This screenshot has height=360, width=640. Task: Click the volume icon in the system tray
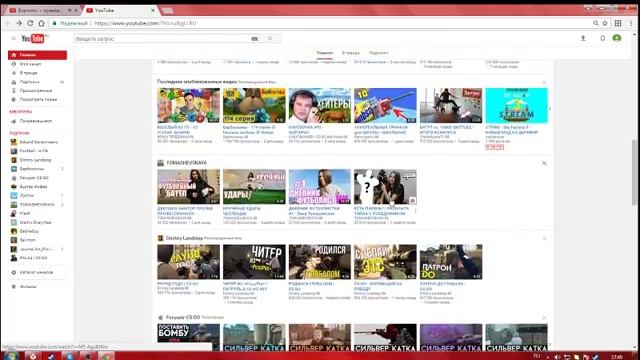557,357
